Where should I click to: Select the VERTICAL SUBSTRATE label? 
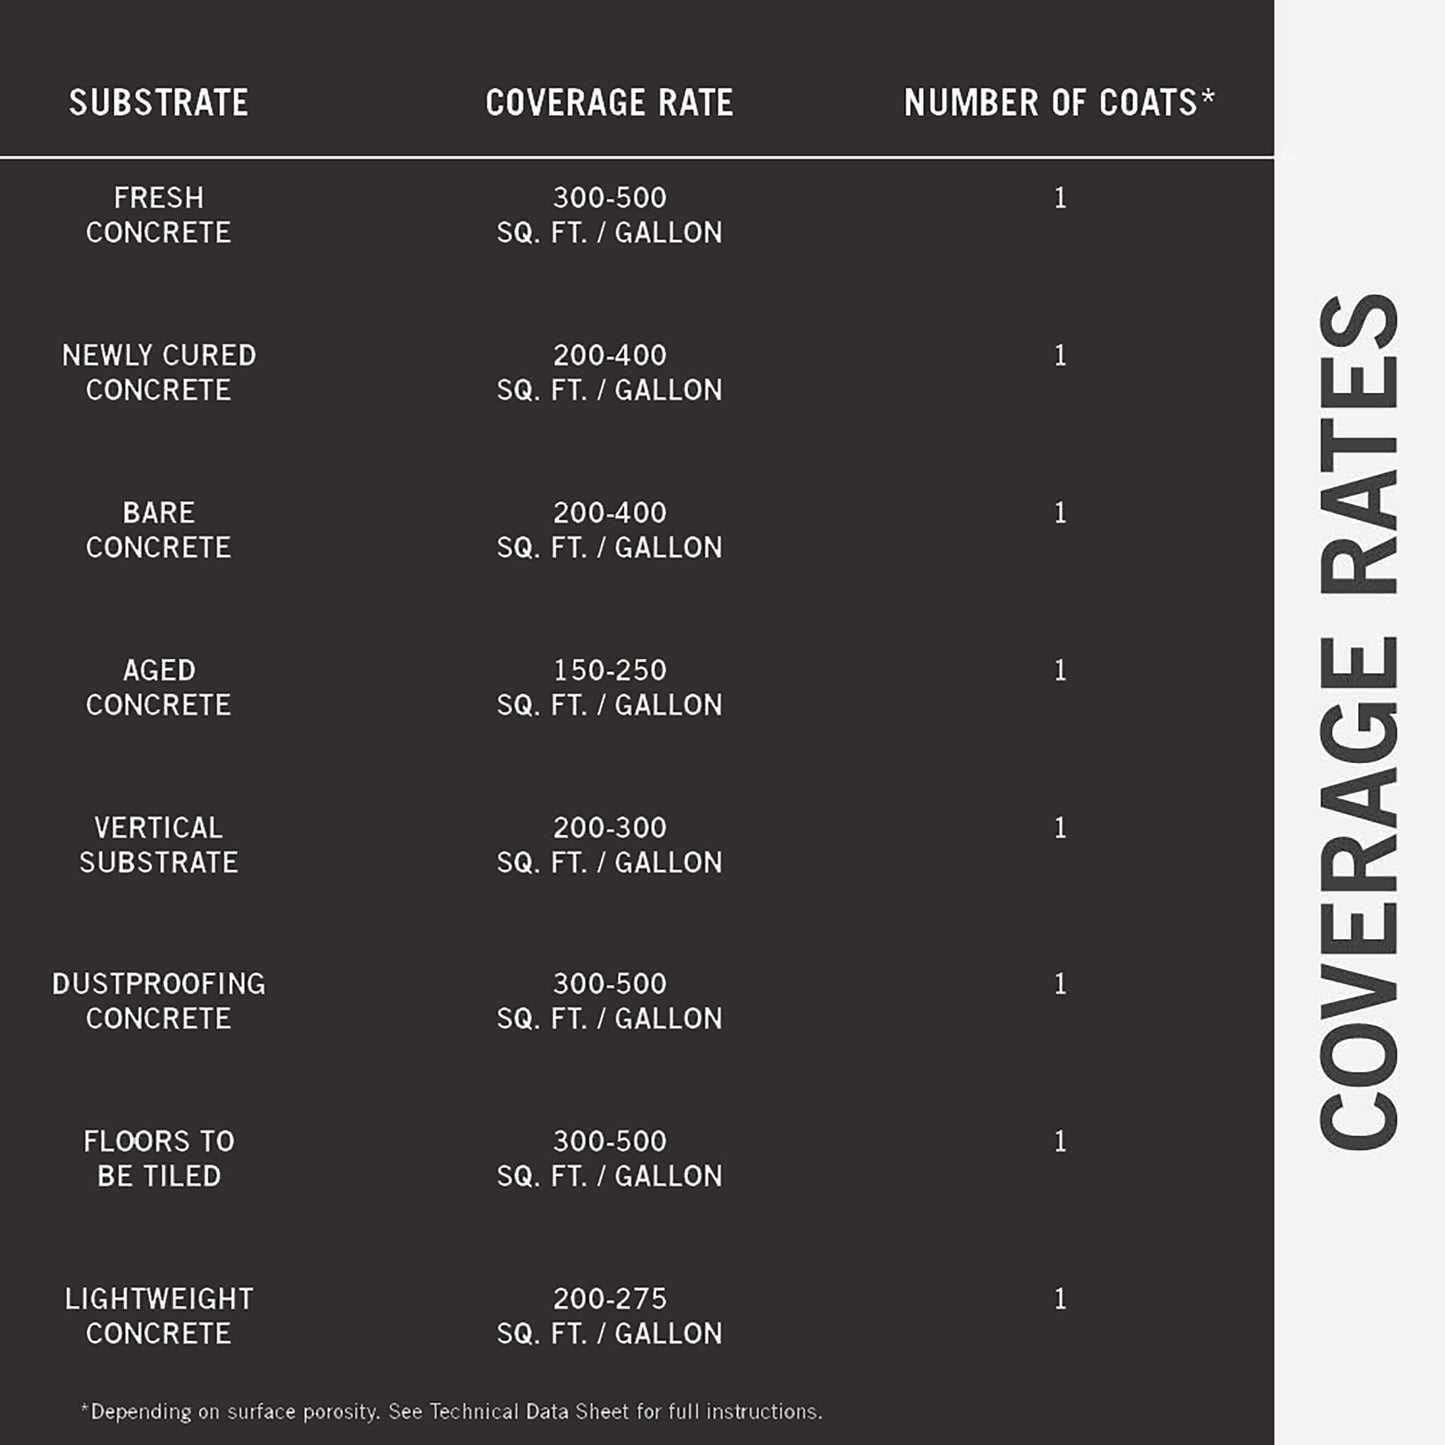tap(159, 845)
